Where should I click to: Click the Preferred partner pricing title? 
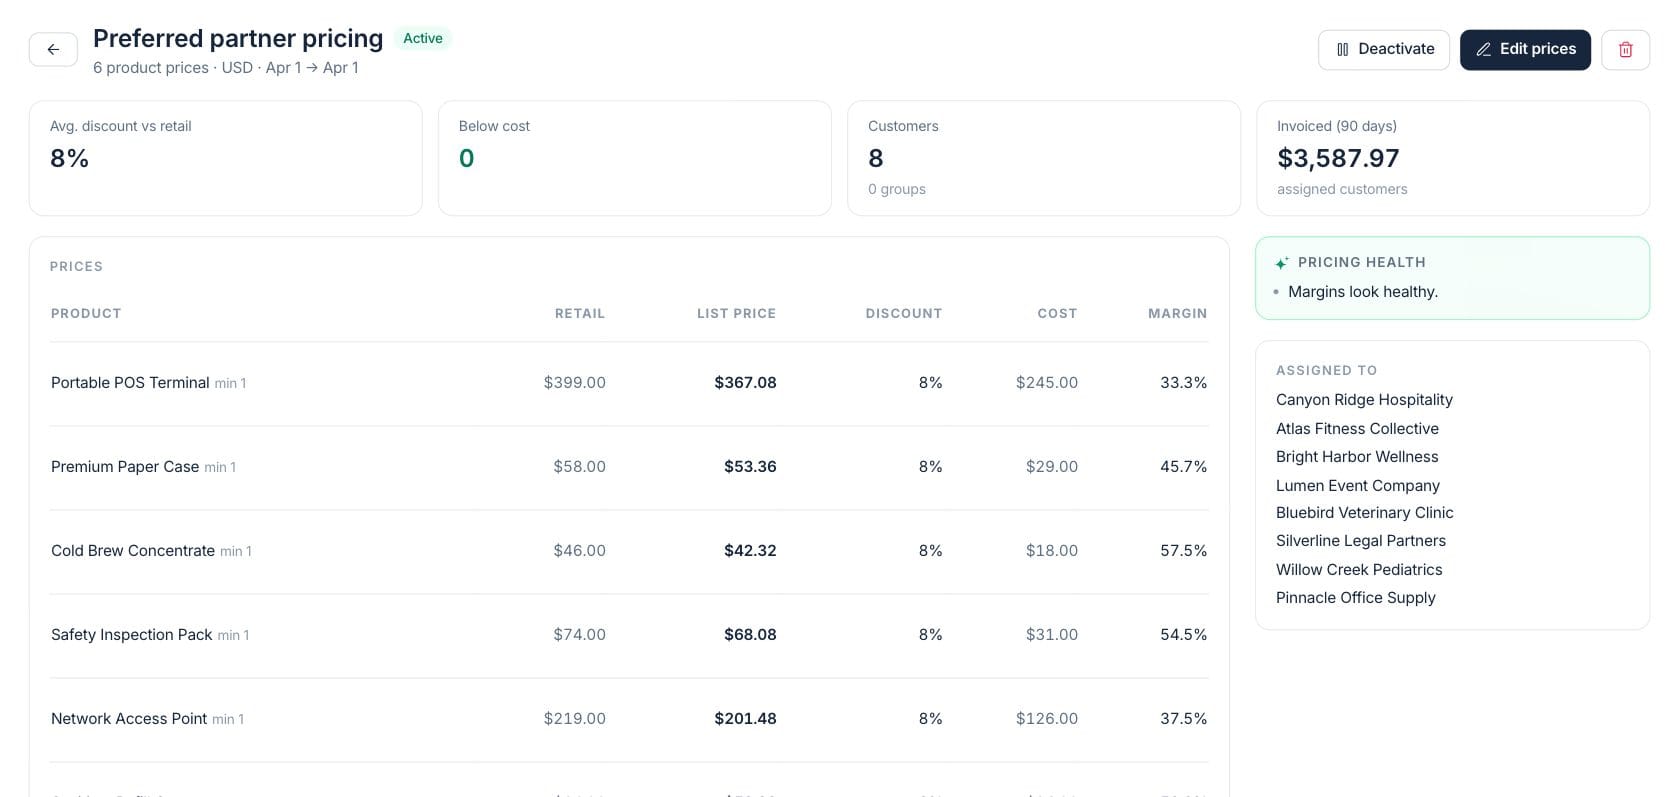(238, 38)
